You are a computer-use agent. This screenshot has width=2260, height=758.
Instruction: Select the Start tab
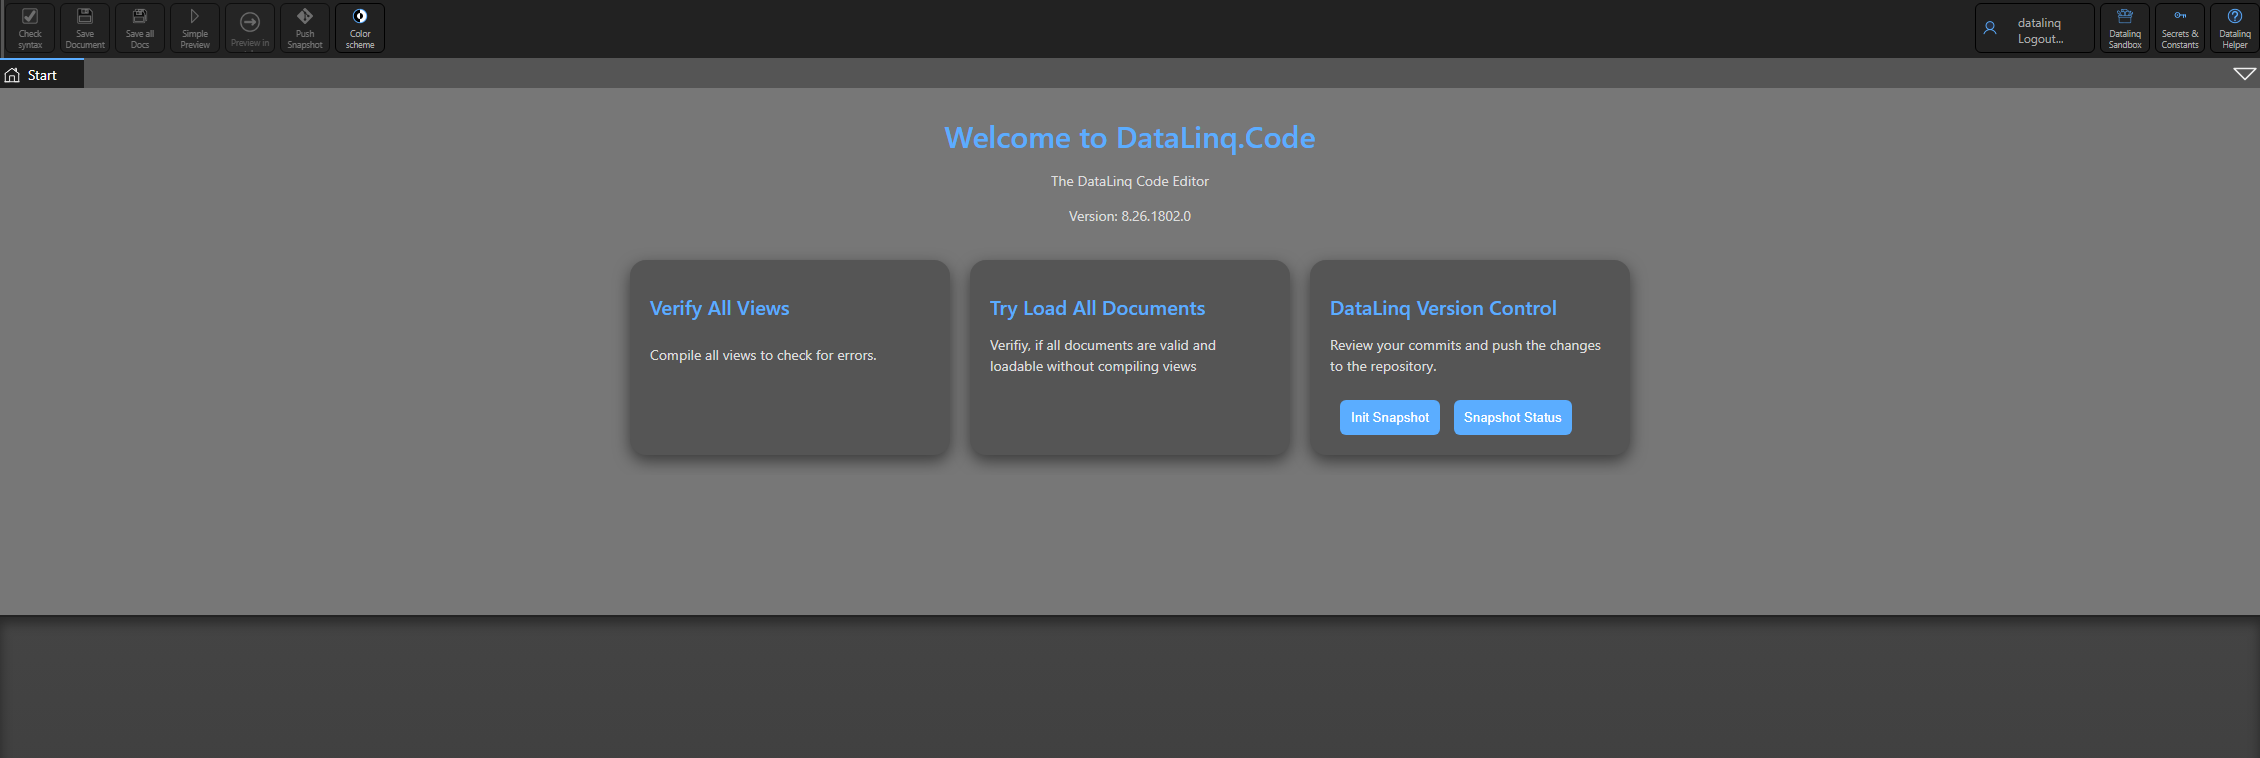[x=42, y=75]
